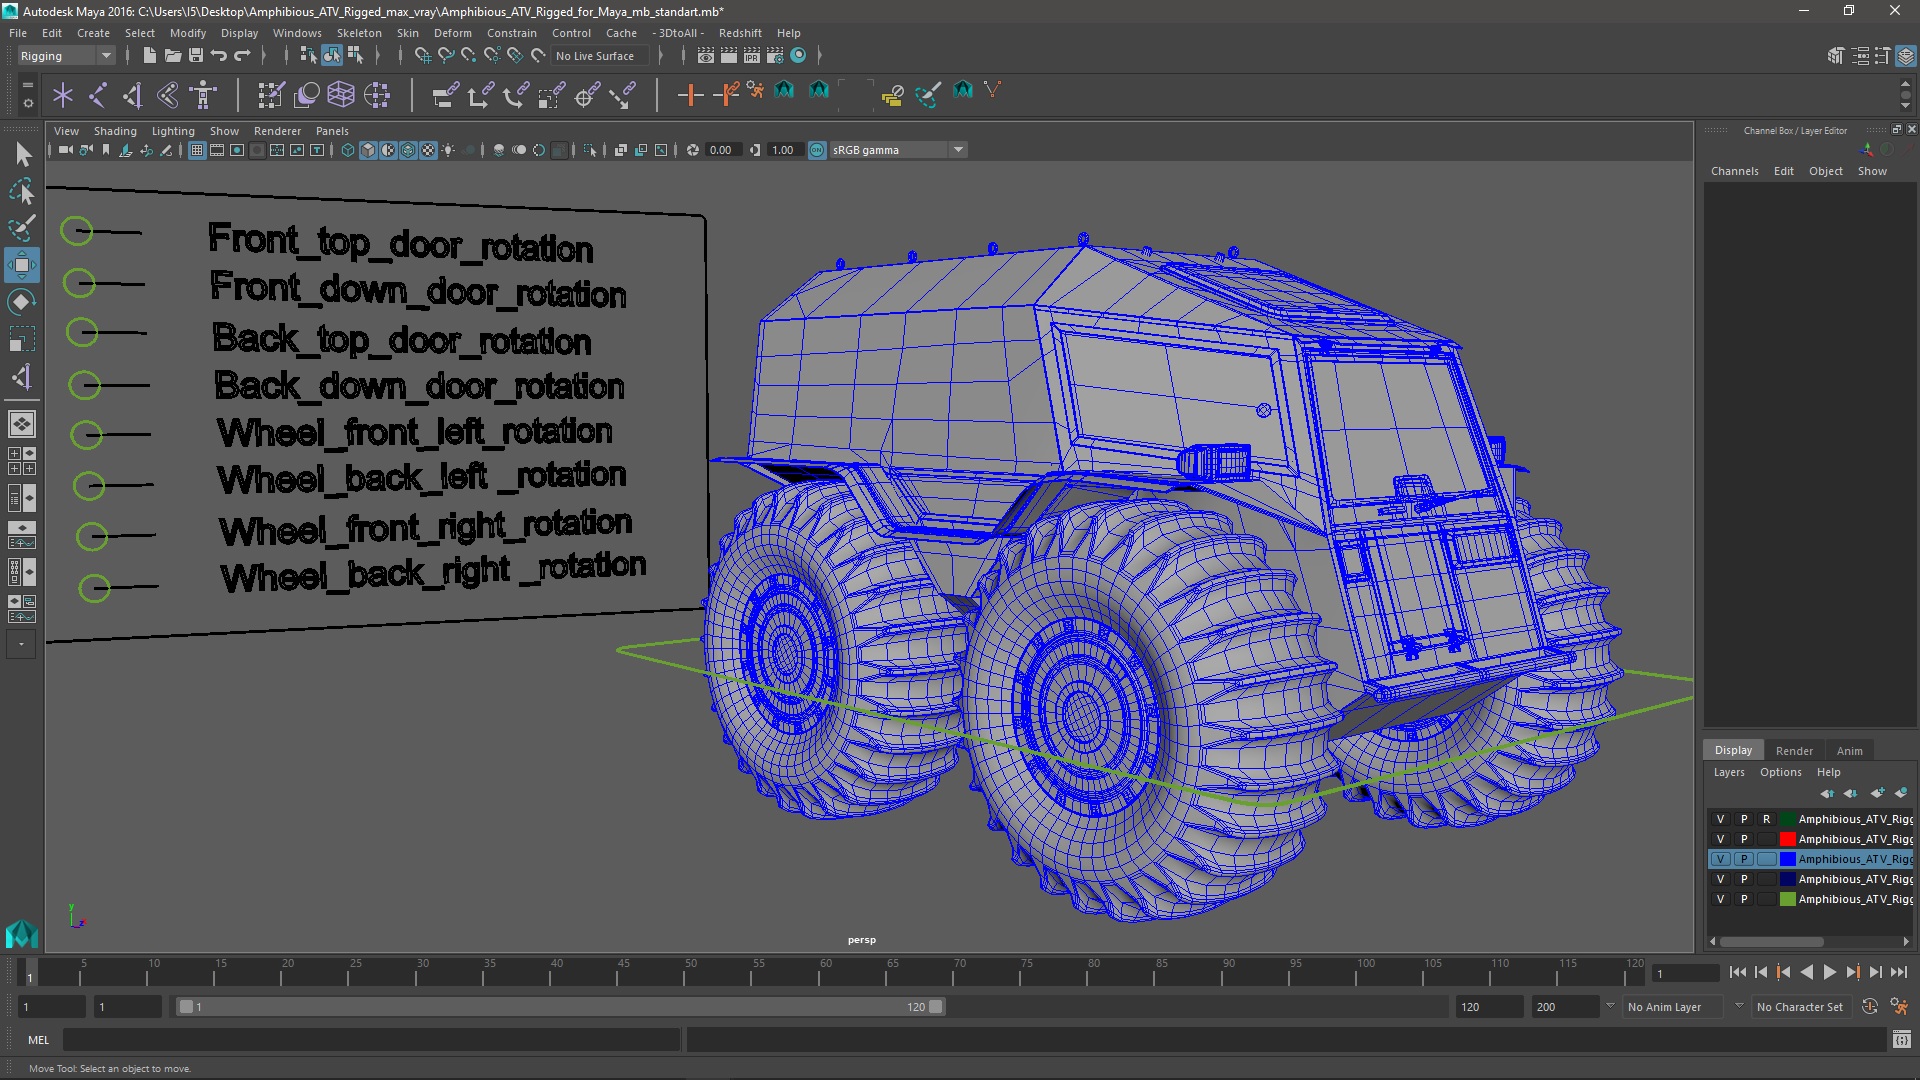The width and height of the screenshot is (1920, 1080).
Task: Click the blue layer color swatch
Action: click(1787, 859)
